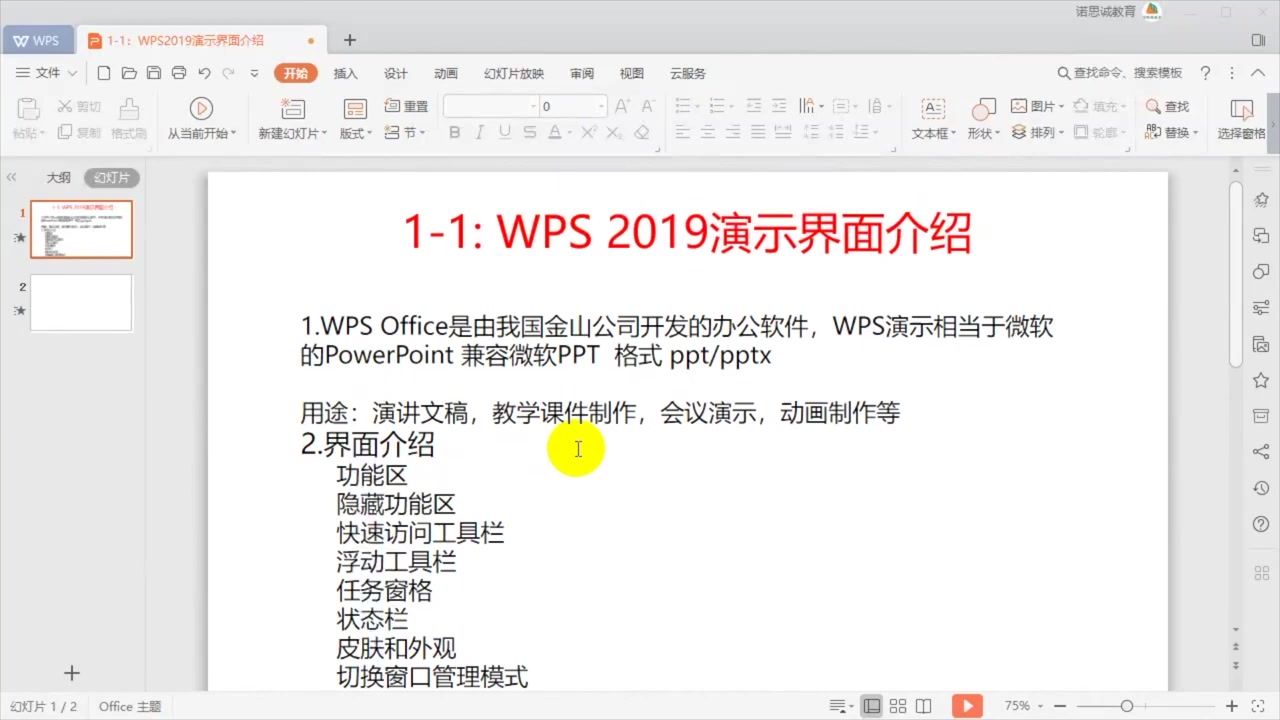1280x720 pixels.
Task: Open the font size combo box
Action: click(573, 106)
